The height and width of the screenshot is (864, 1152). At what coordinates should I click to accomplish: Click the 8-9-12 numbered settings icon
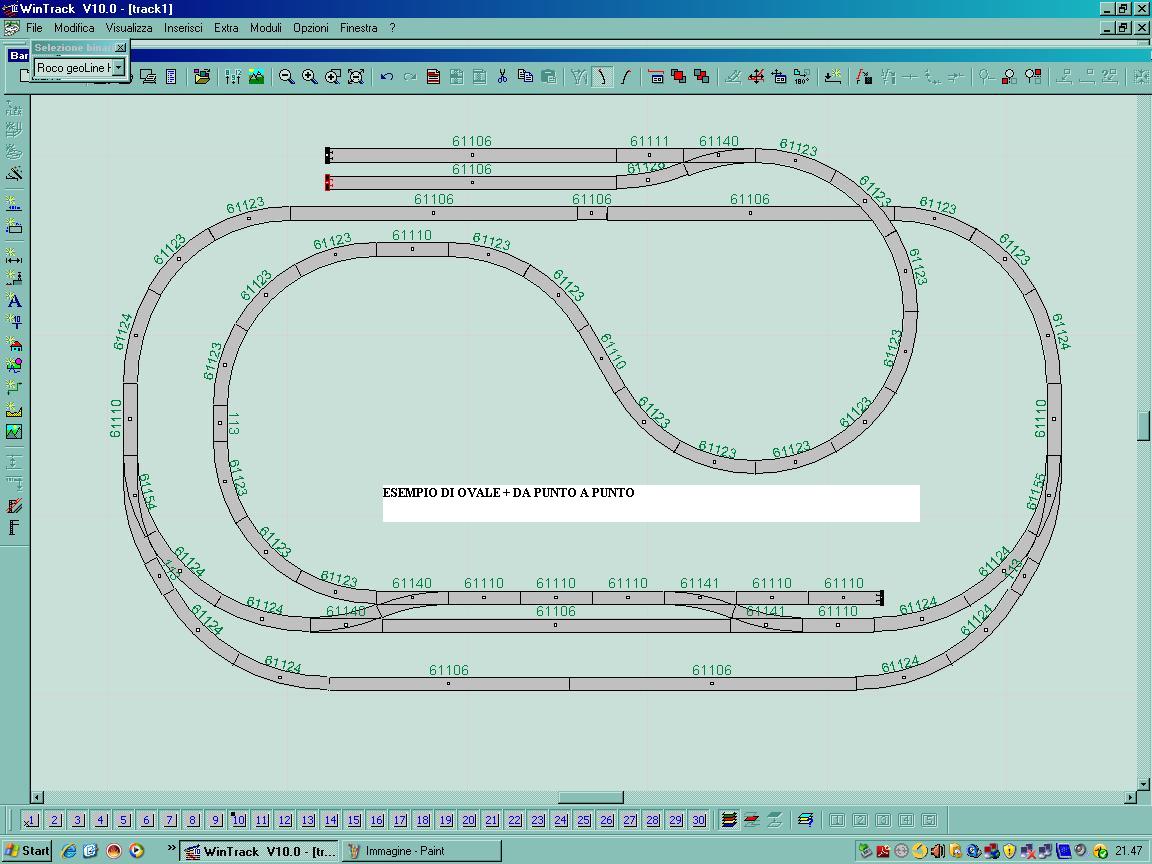tap(233, 76)
